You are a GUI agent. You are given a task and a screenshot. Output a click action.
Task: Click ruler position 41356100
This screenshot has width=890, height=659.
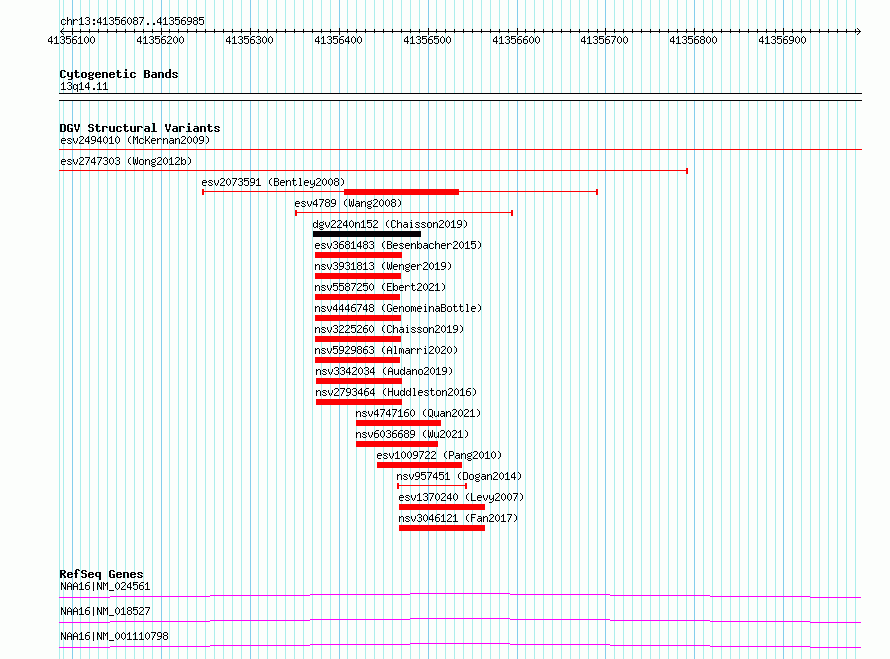(x=72, y=40)
